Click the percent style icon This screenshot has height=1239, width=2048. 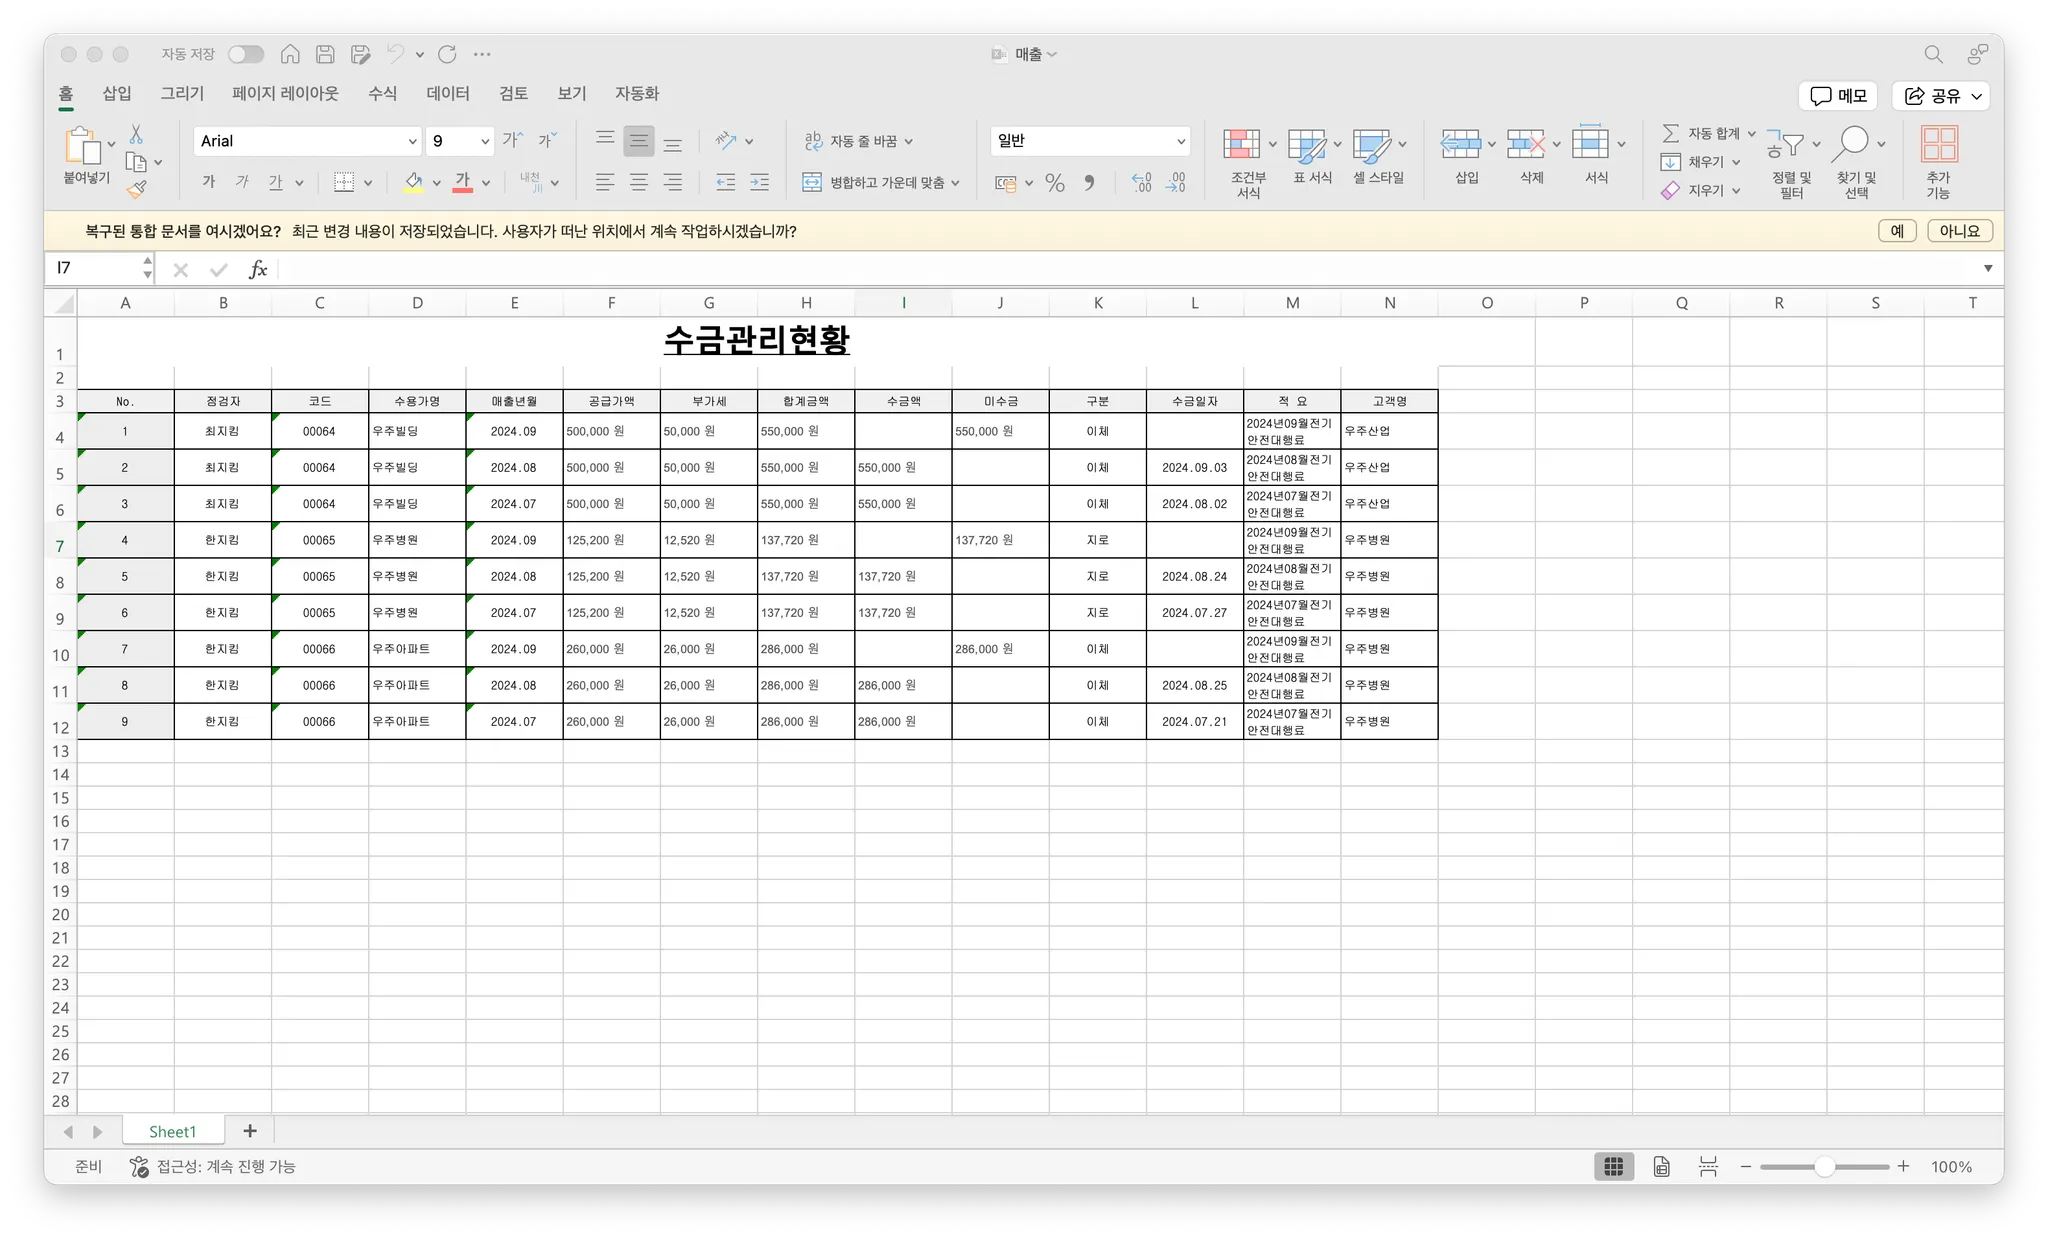1054,183
